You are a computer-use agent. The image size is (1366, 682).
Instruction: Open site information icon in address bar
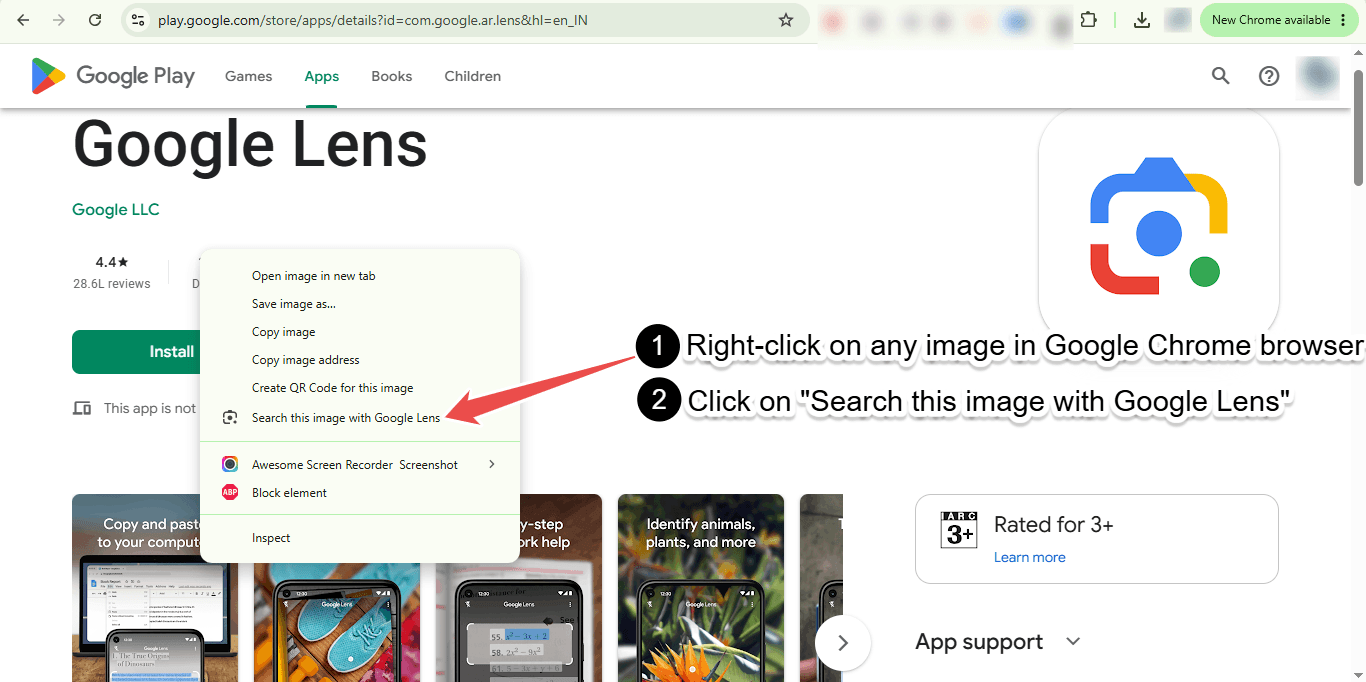click(x=139, y=20)
